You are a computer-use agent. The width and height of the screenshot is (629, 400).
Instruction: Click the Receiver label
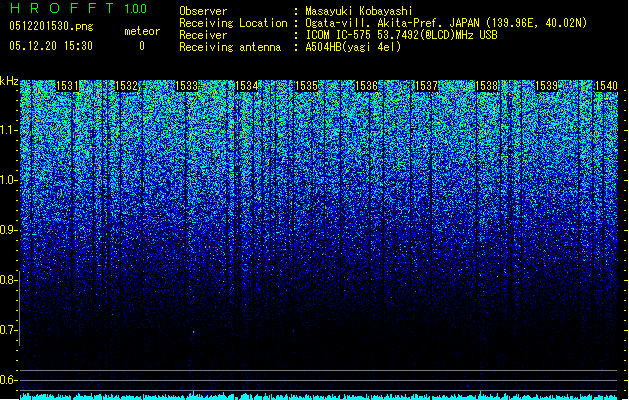pyautogui.click(x=203, y=35)
